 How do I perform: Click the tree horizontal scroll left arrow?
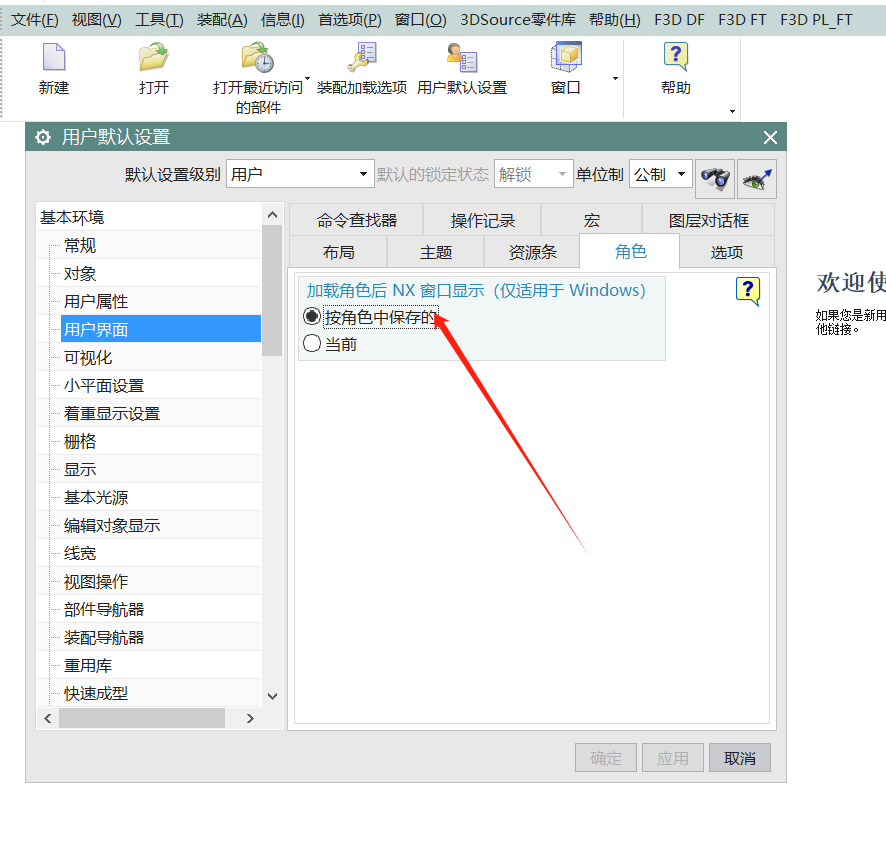click(48, 718)
